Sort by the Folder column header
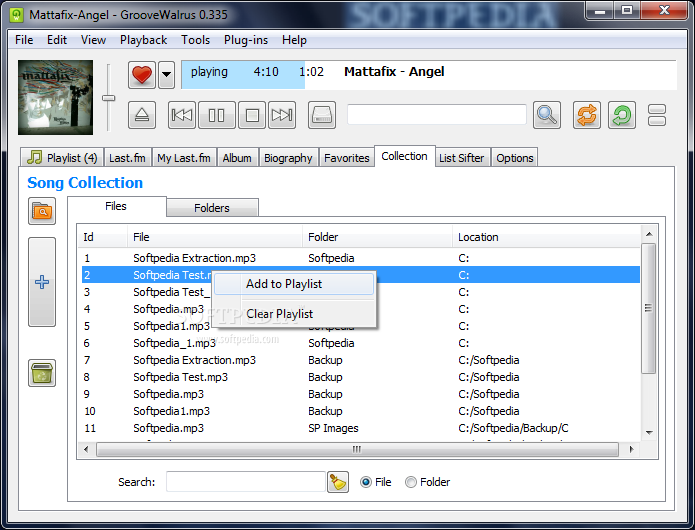 [x=378, y=237]
